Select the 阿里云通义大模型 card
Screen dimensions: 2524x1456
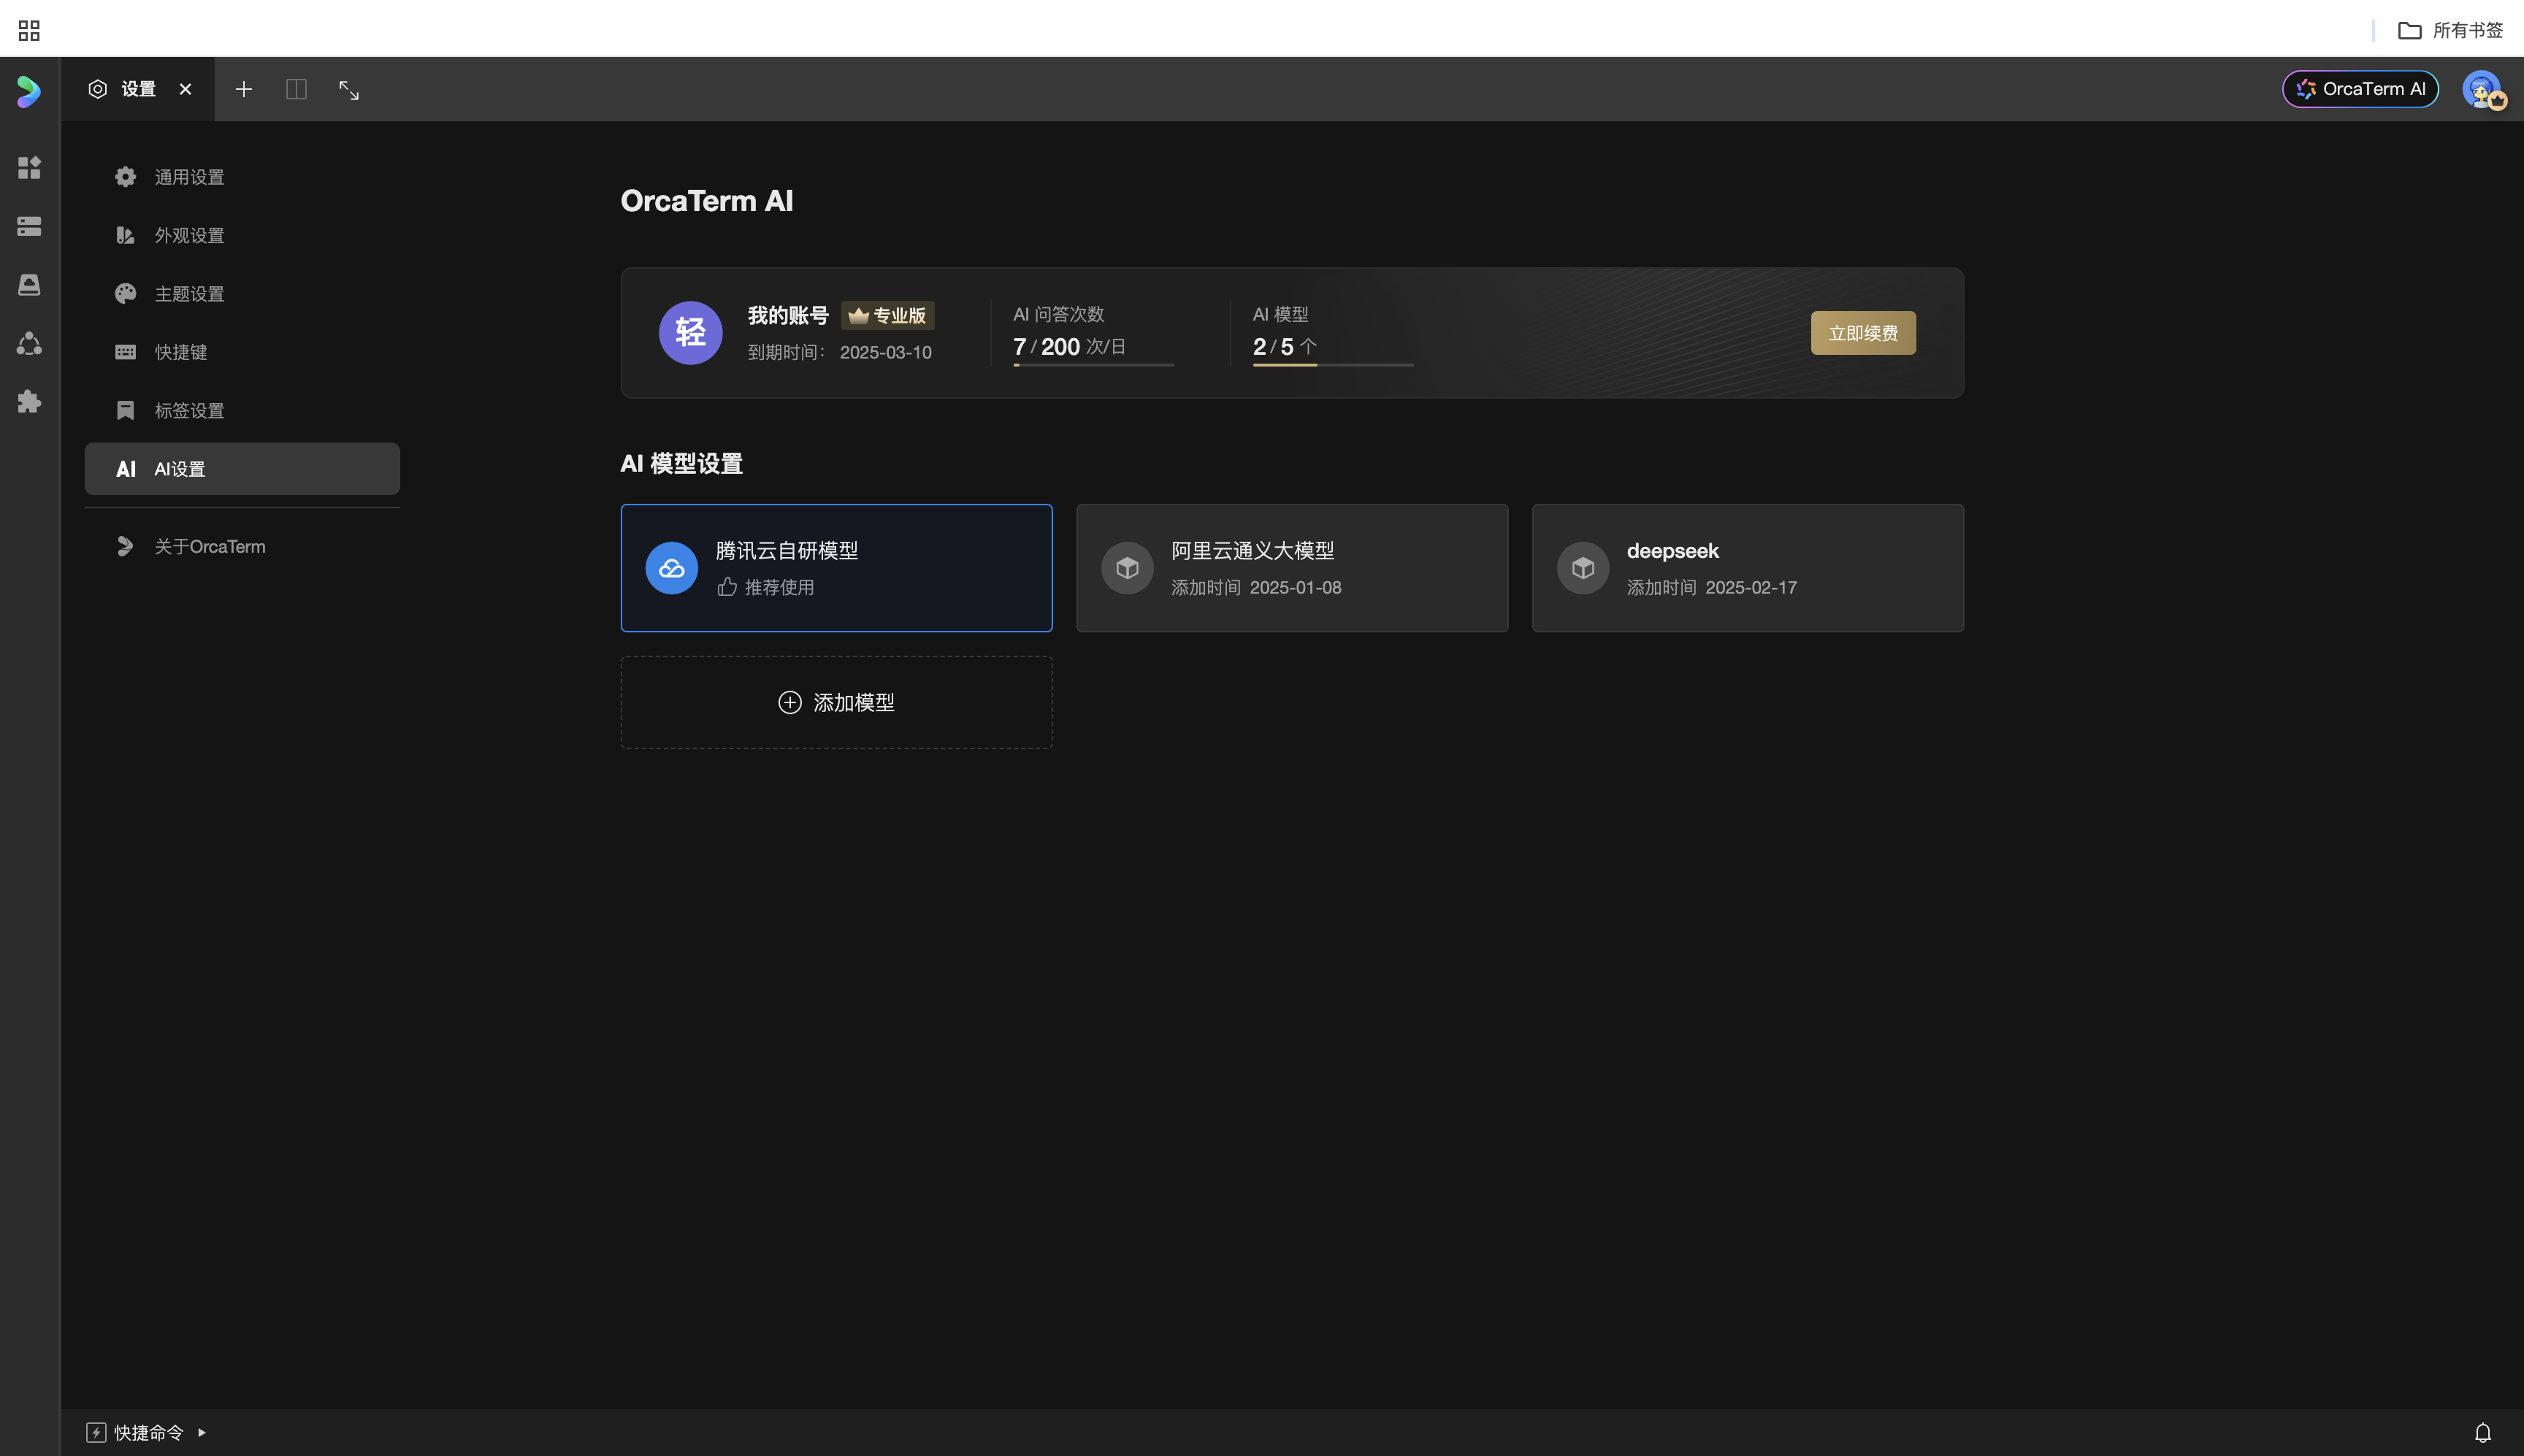point(1292,568)
